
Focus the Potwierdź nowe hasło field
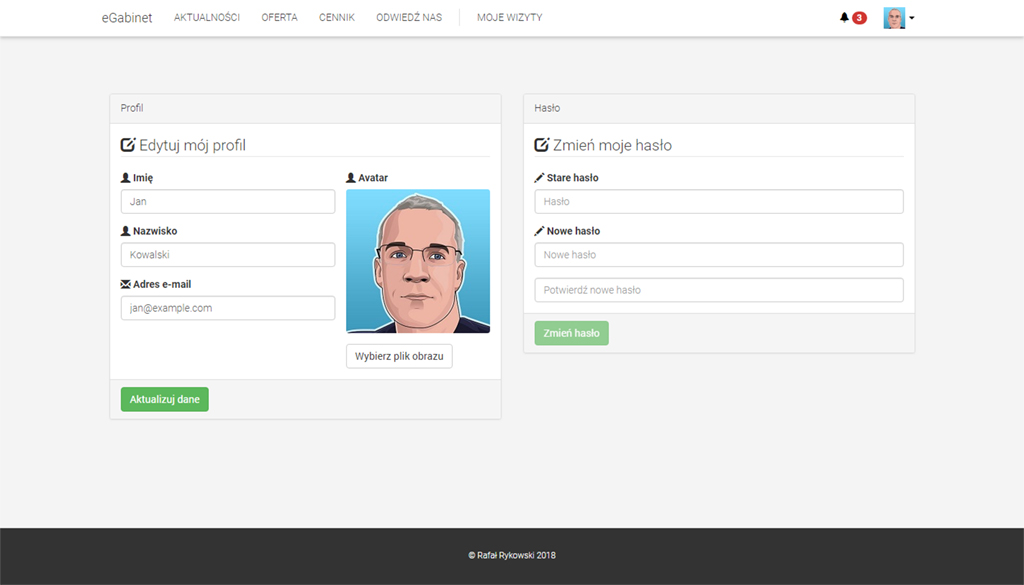[719, 290]
